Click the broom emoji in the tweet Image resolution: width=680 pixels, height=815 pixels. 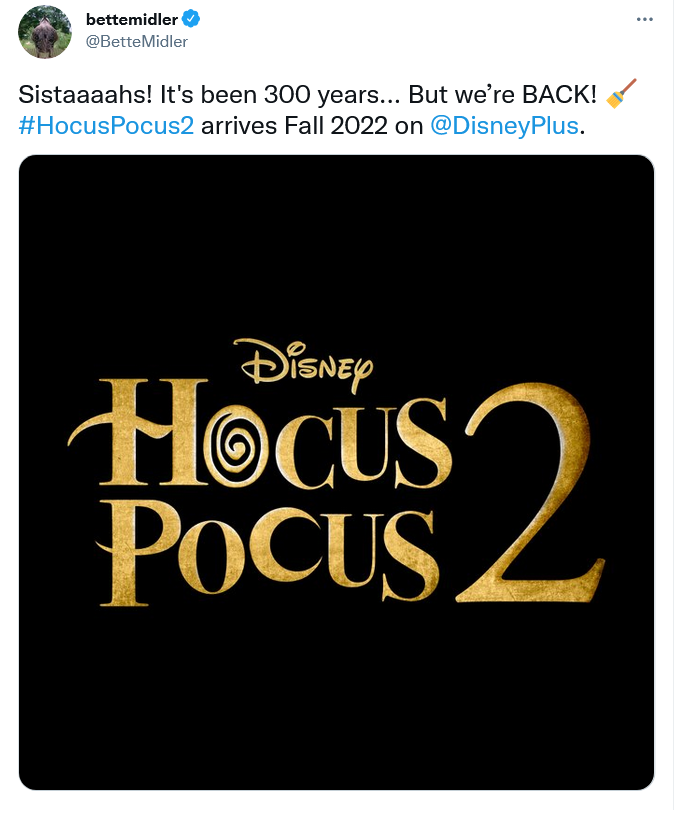[621, 96]
